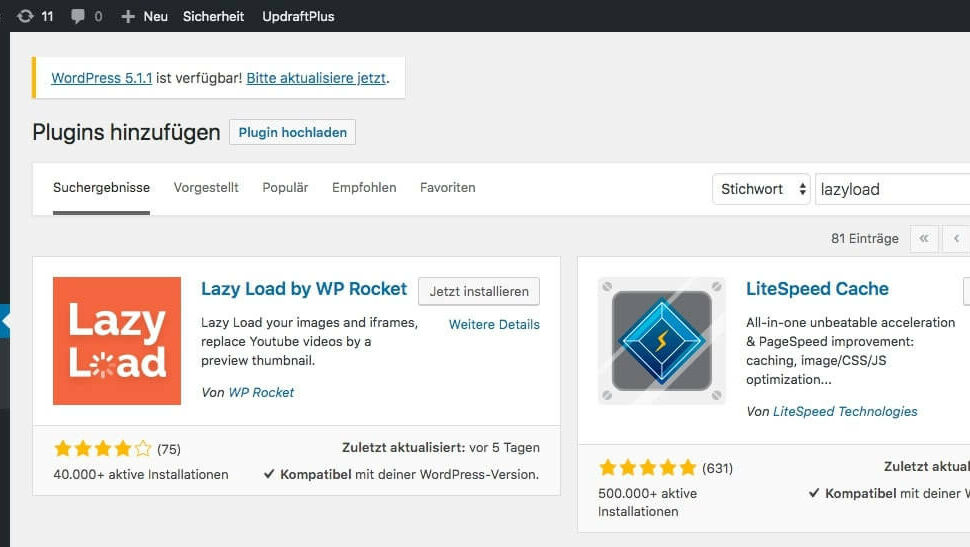This screenshot has width=970, height=547.
Task: Click the Lazy Load compatibility checkmark
Action: click(269, 475)
